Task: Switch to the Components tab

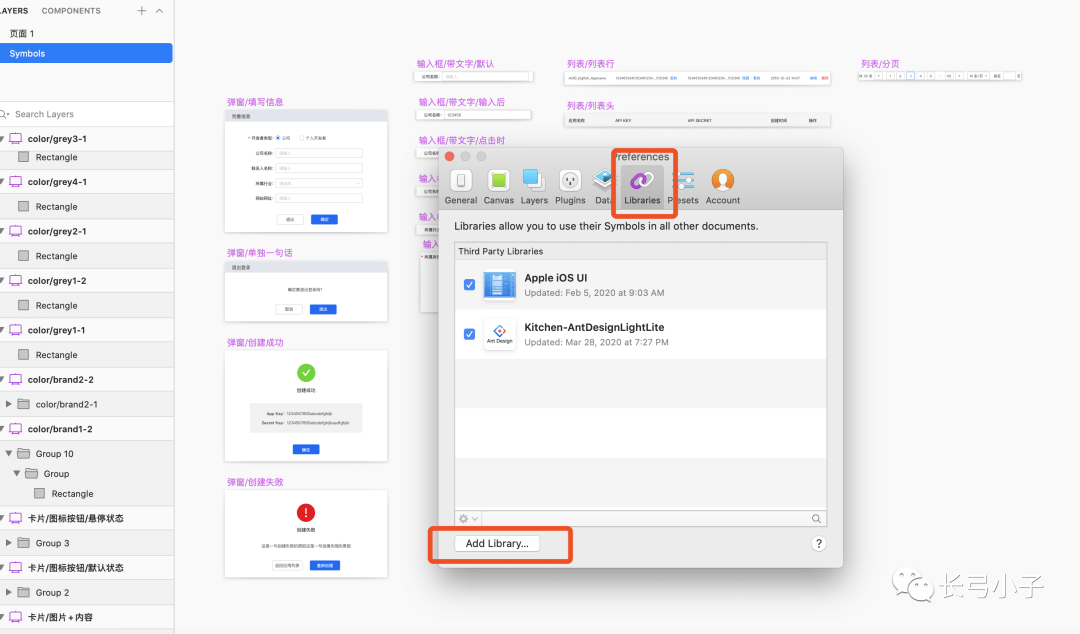Action: pyautogui.click(x=71, y=11)
